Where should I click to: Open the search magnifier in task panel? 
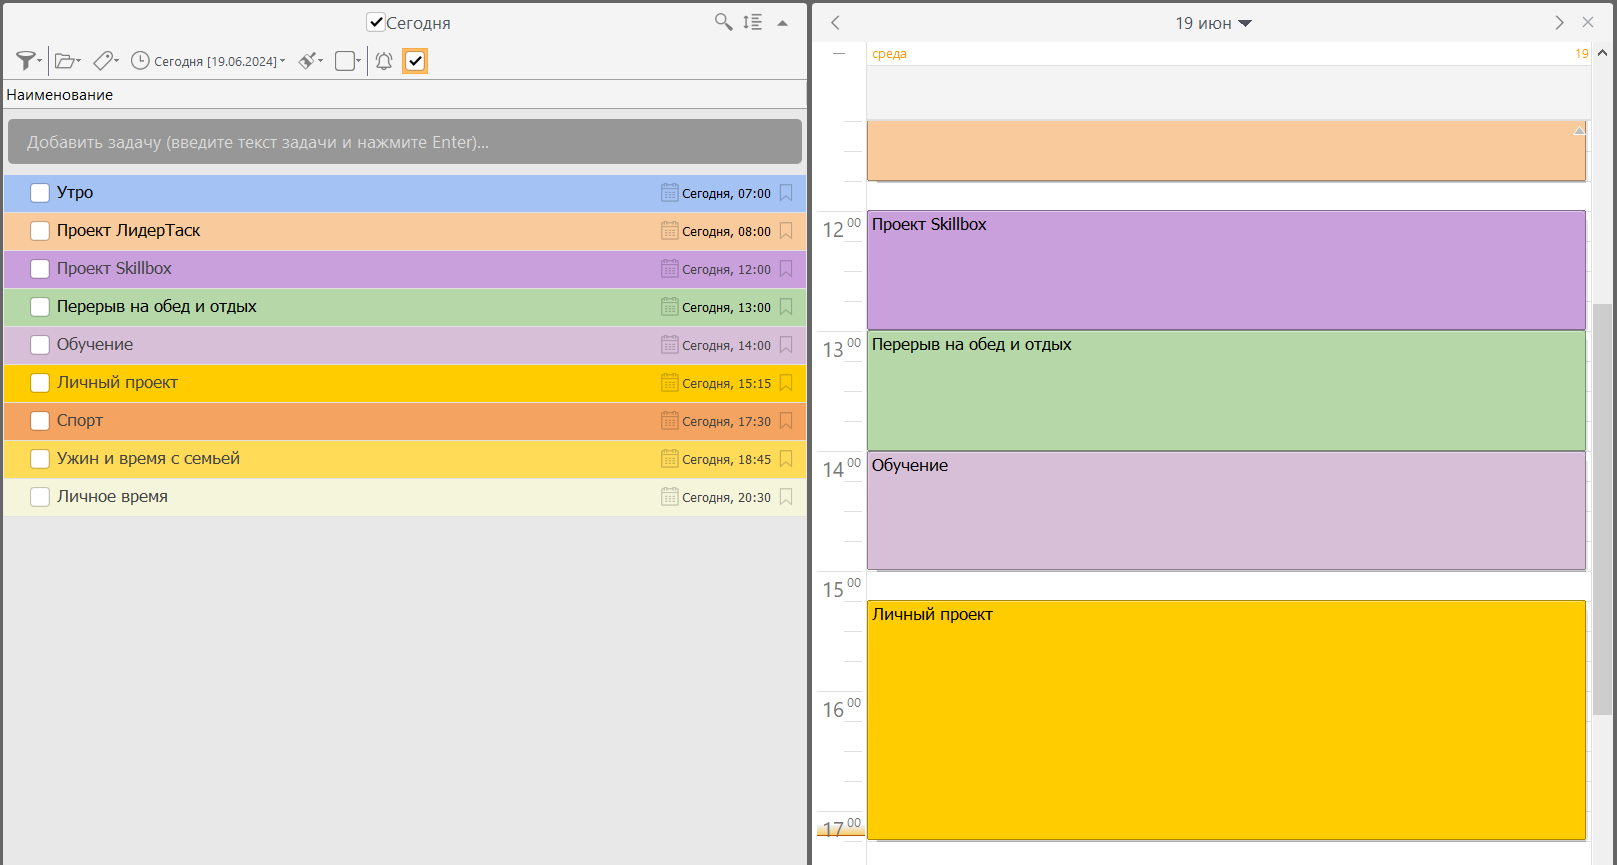[x=723, y=22]
